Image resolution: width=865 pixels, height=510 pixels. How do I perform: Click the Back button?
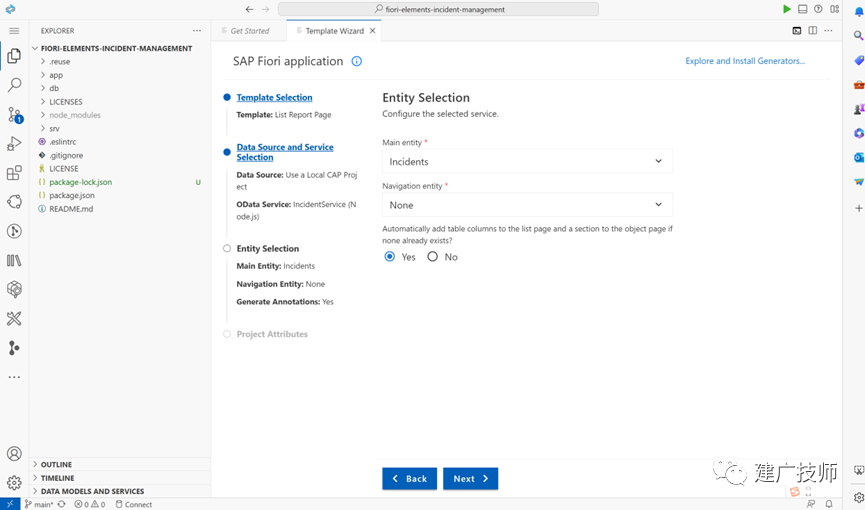409,479
